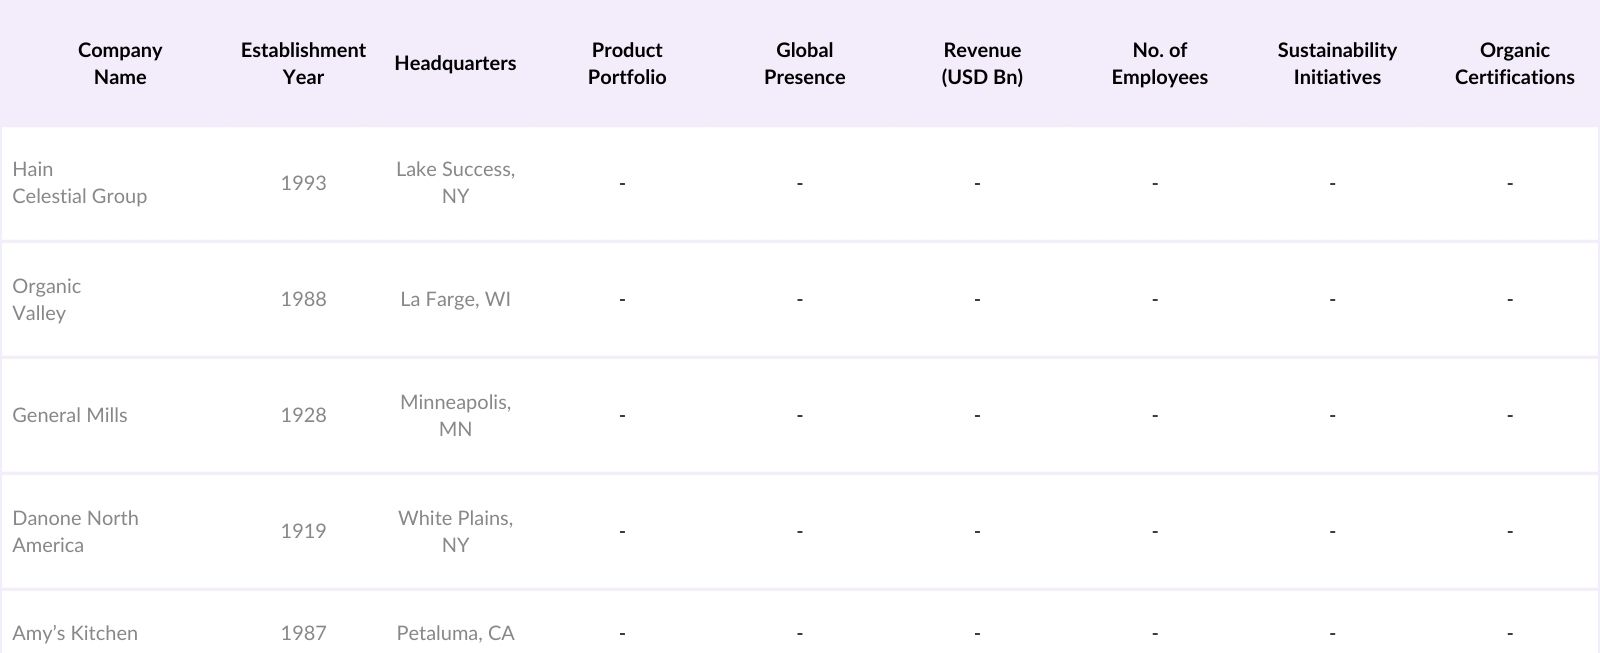The width and height of the screenshot is (1600, 653).
Task: Click the 1993 establishment year cell
Action: (x=303, y=183)
